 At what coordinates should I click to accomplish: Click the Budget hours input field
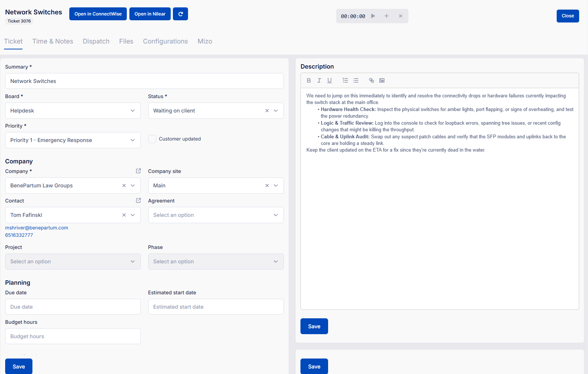click(x=73, y=336)
